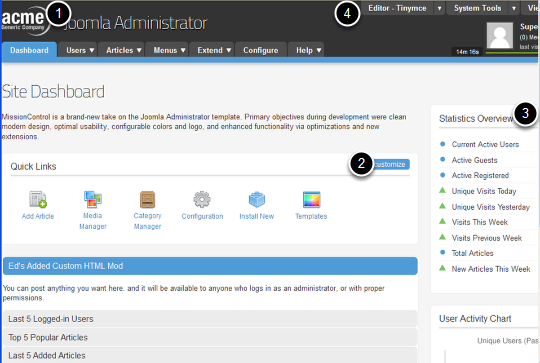This screenshot has height=363, width=540.
Task: Click the Quick Links heading
Action: point(33,166)
